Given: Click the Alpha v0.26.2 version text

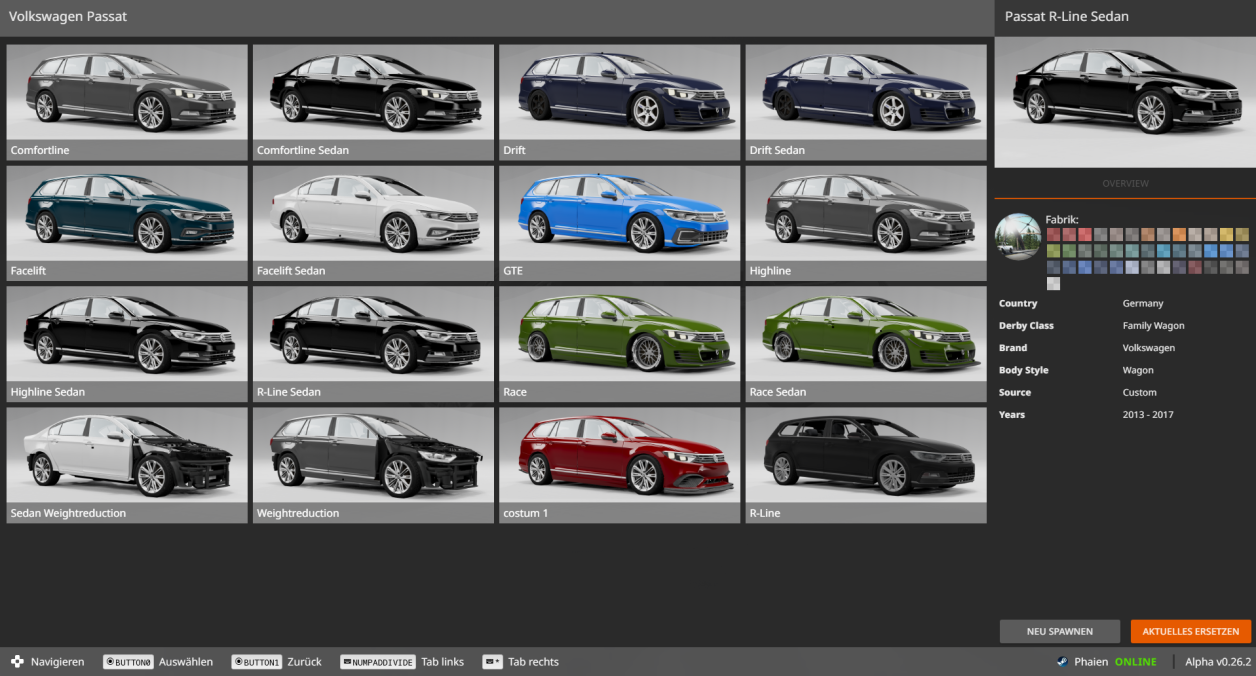Looking at the screenshot, I should pyautogui.click(x=1218, y=662).
